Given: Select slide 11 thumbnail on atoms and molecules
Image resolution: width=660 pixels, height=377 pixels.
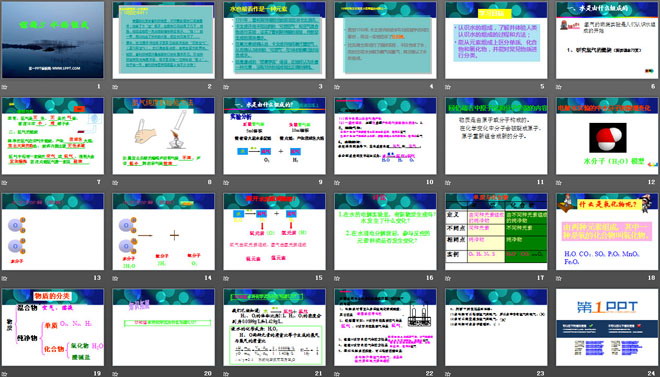Looking at the screenshot, I should click(x=496, y=136).
